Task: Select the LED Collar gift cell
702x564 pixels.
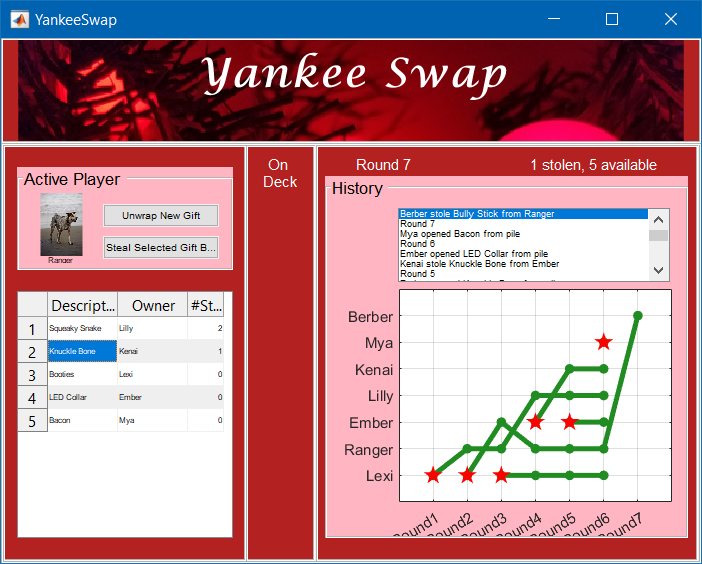Action: click(x=82, y=397)
